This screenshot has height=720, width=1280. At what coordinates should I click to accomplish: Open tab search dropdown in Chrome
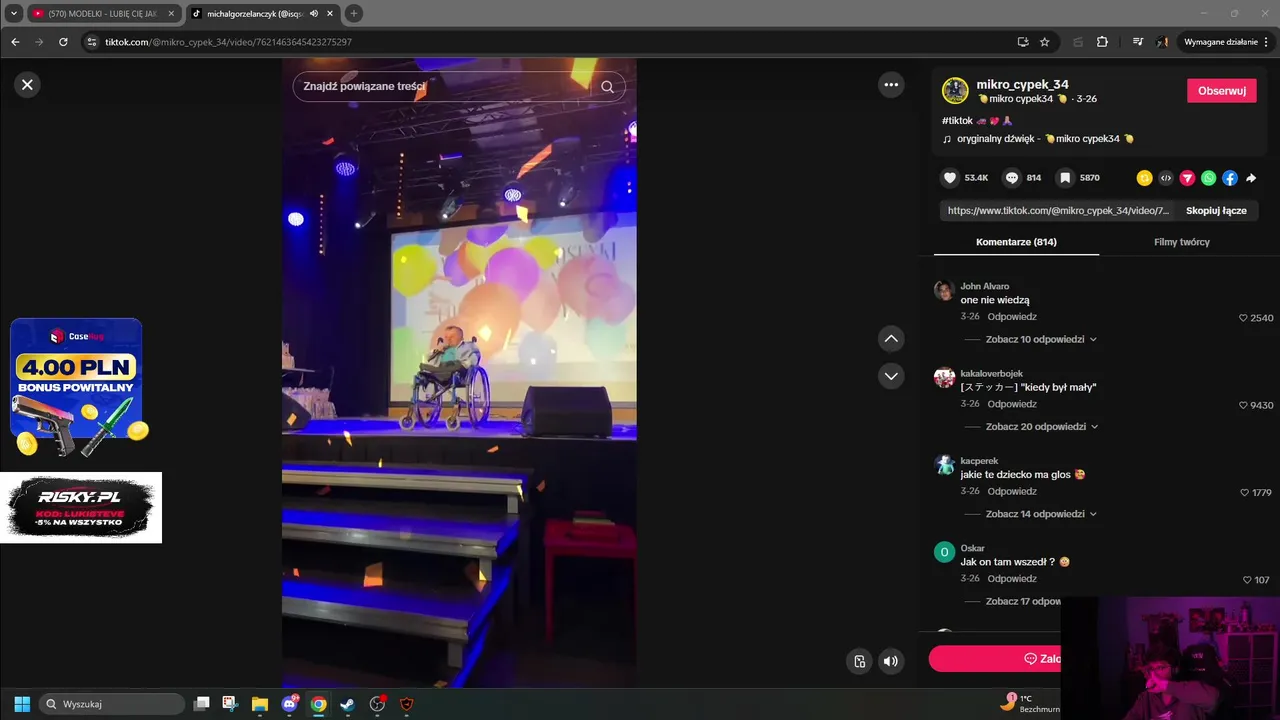click(13, 14)
